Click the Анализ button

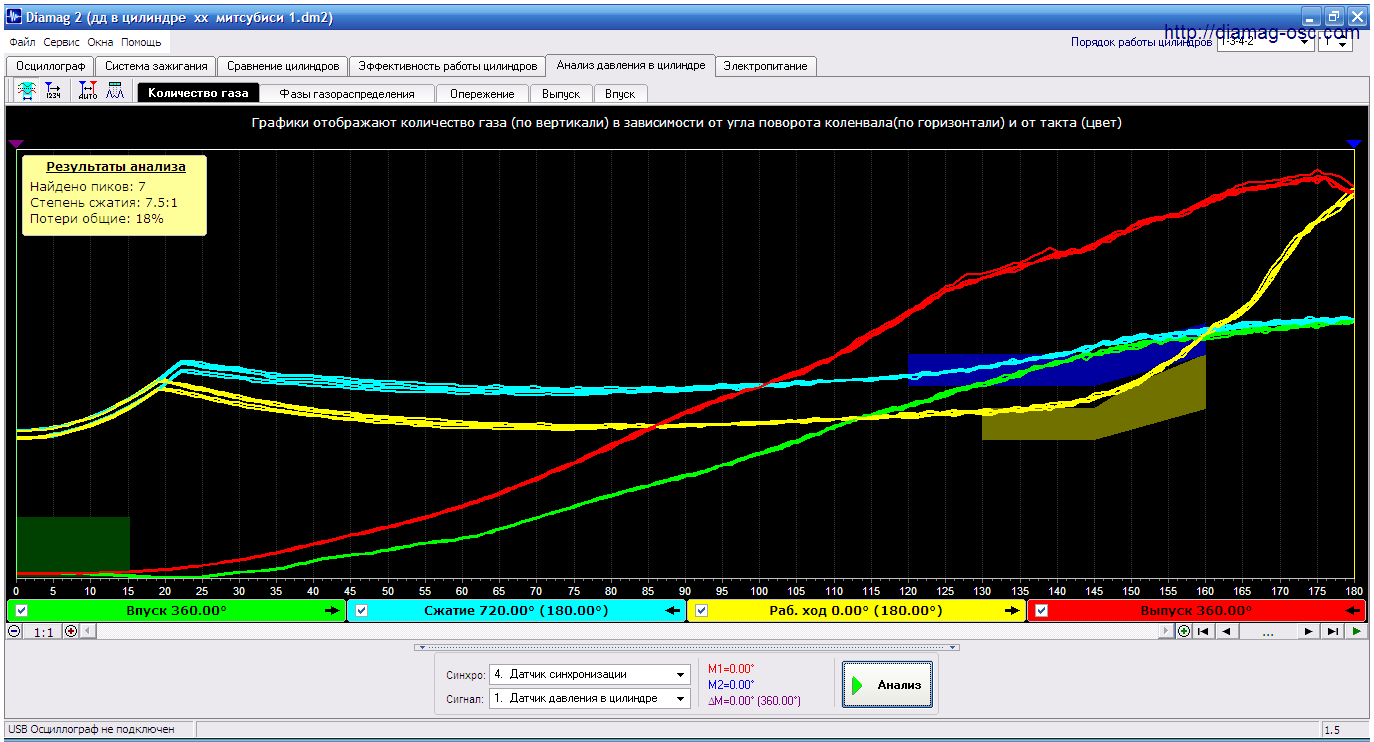(x=887, y=685)
